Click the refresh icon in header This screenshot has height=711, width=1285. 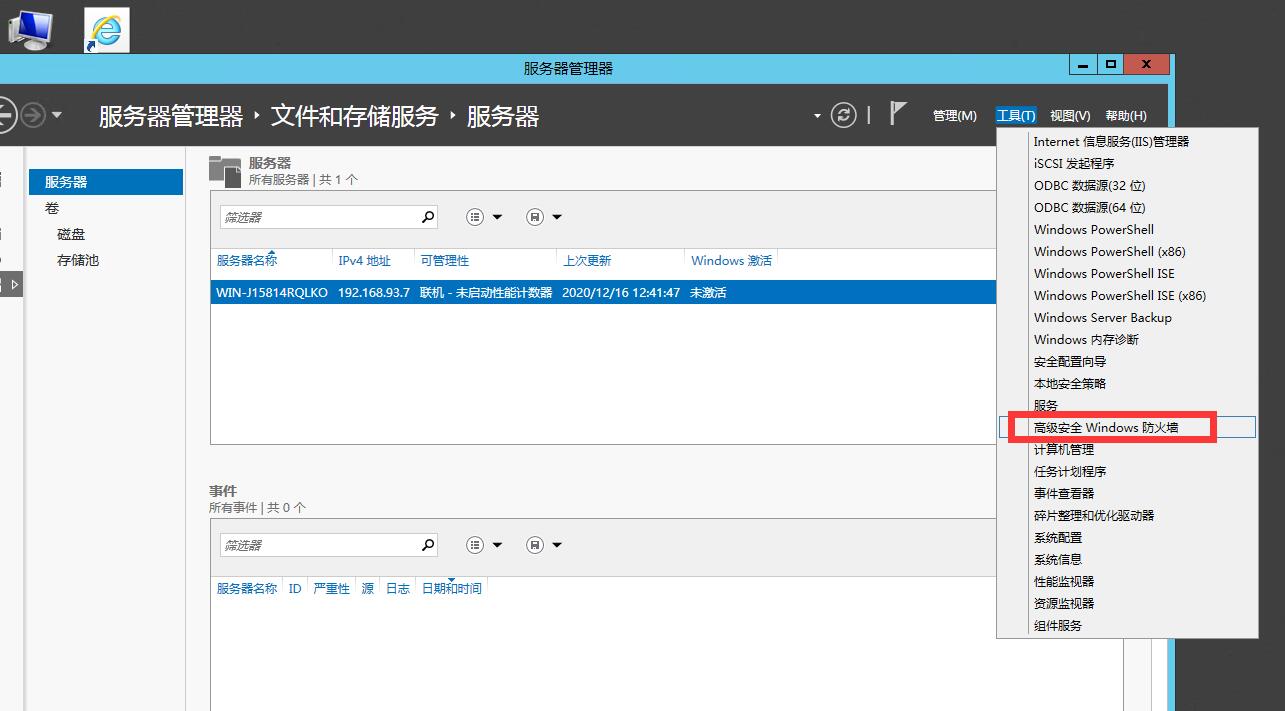[844, 115]
